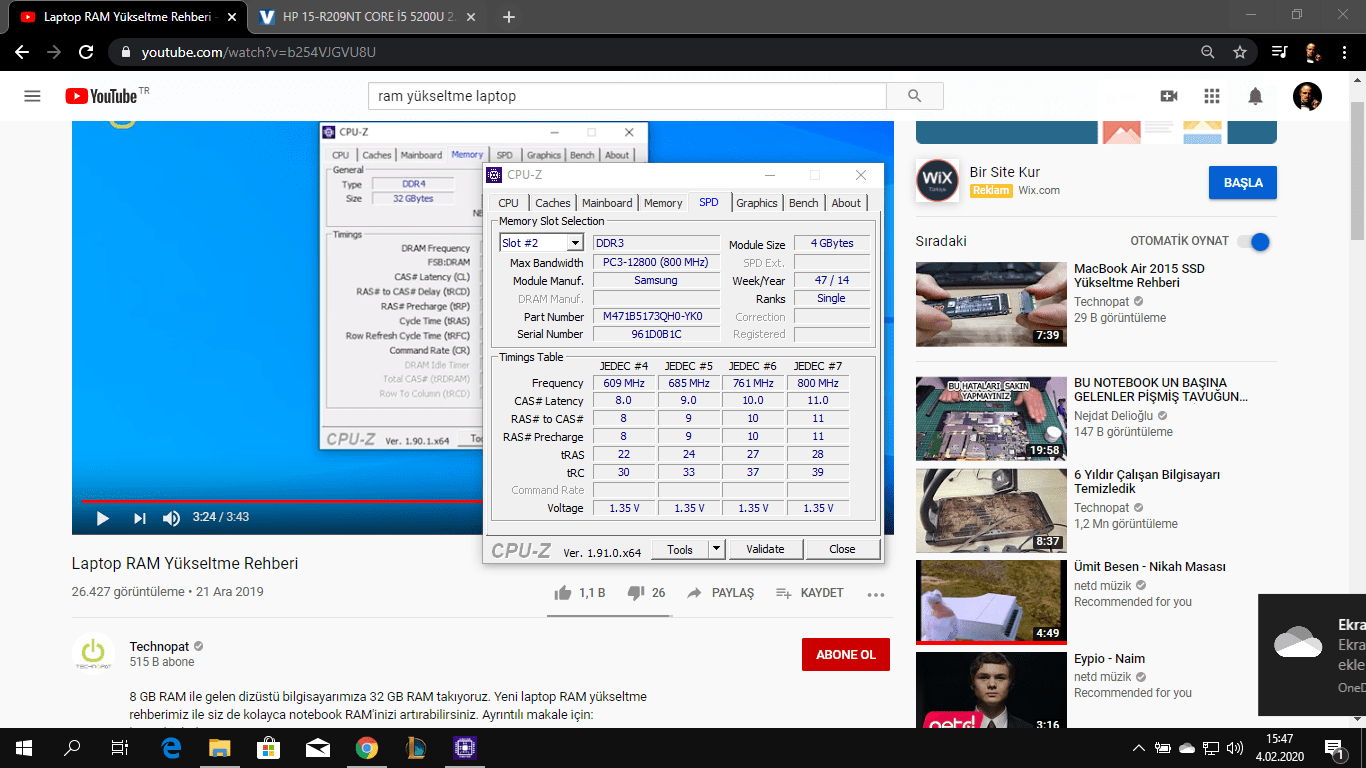Open the YouTube guide hamburger menu
The image size is (1366, 768).
pos(32,96)
